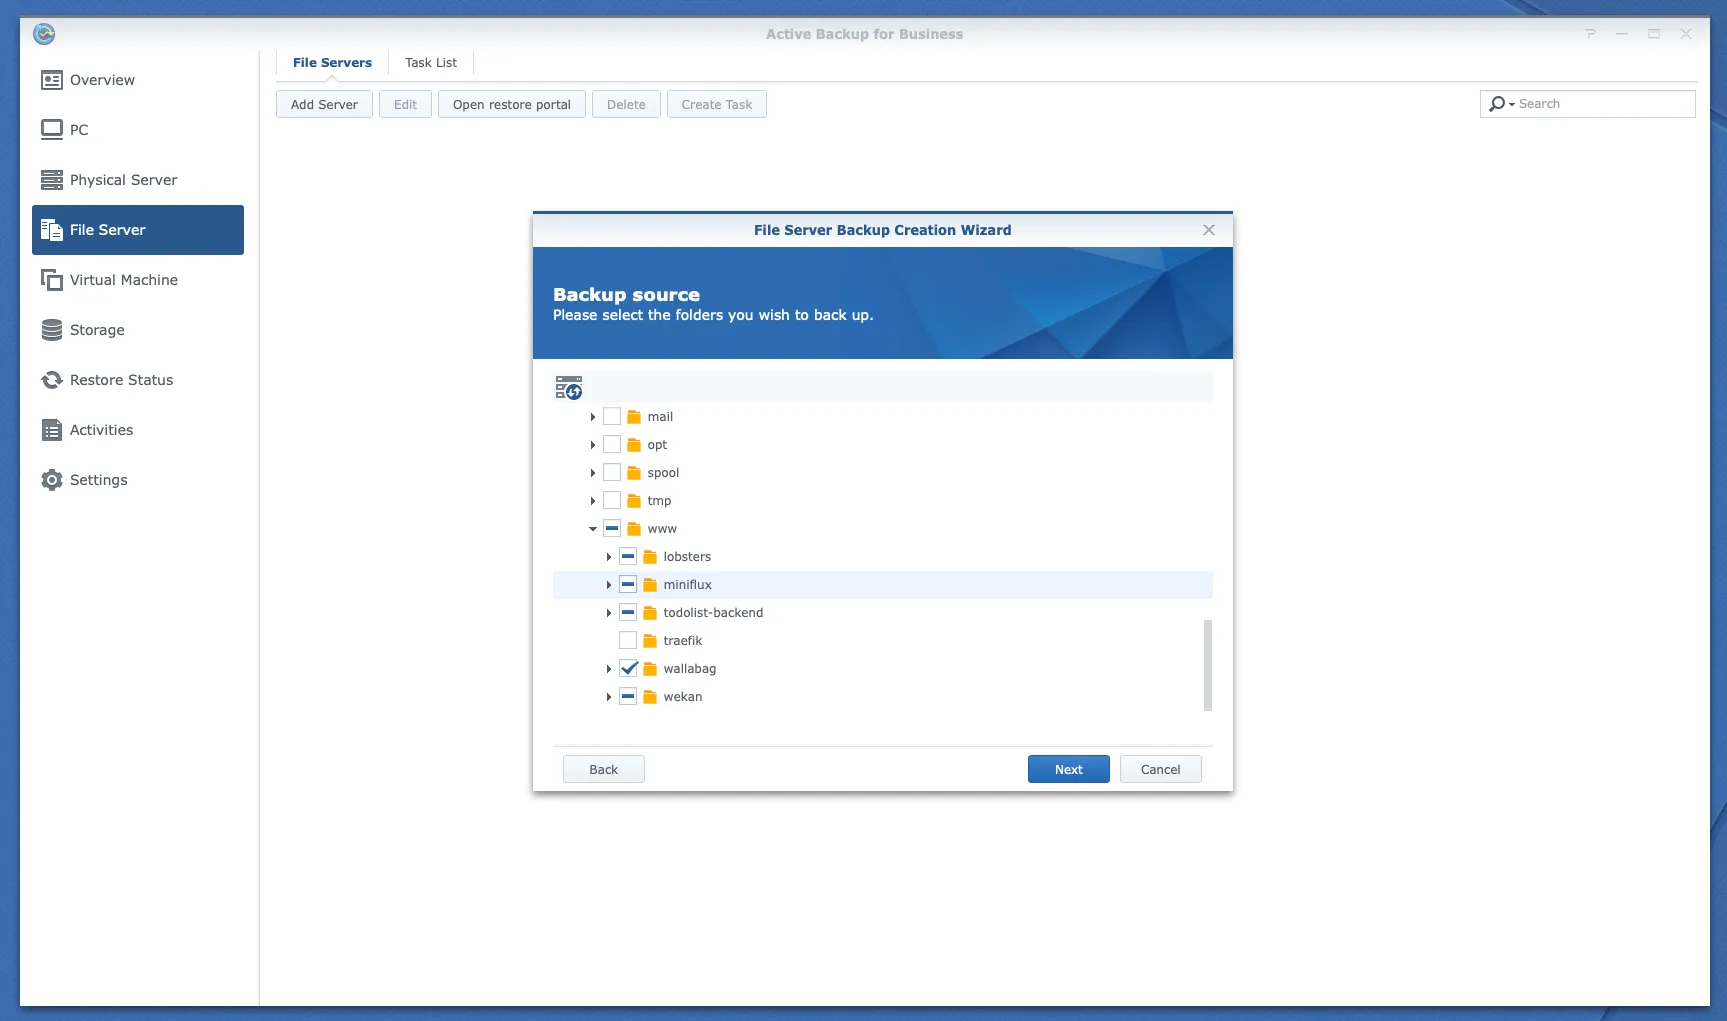Image resolution: width=1727 pixels, height=1021 pixels.
Task: Close the Backup Creation Wizard dialog
Action: pos(1209,230)
